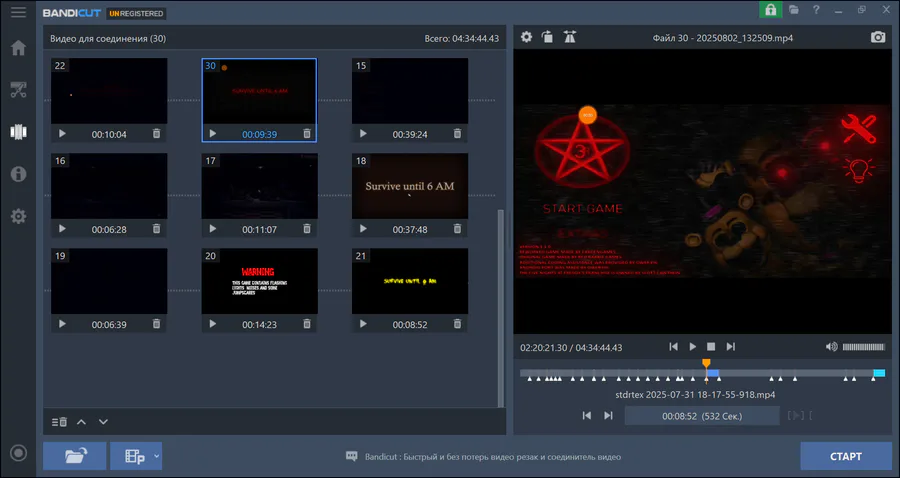Play the video in preview player
900x478 pixels.
pos(693,347)
